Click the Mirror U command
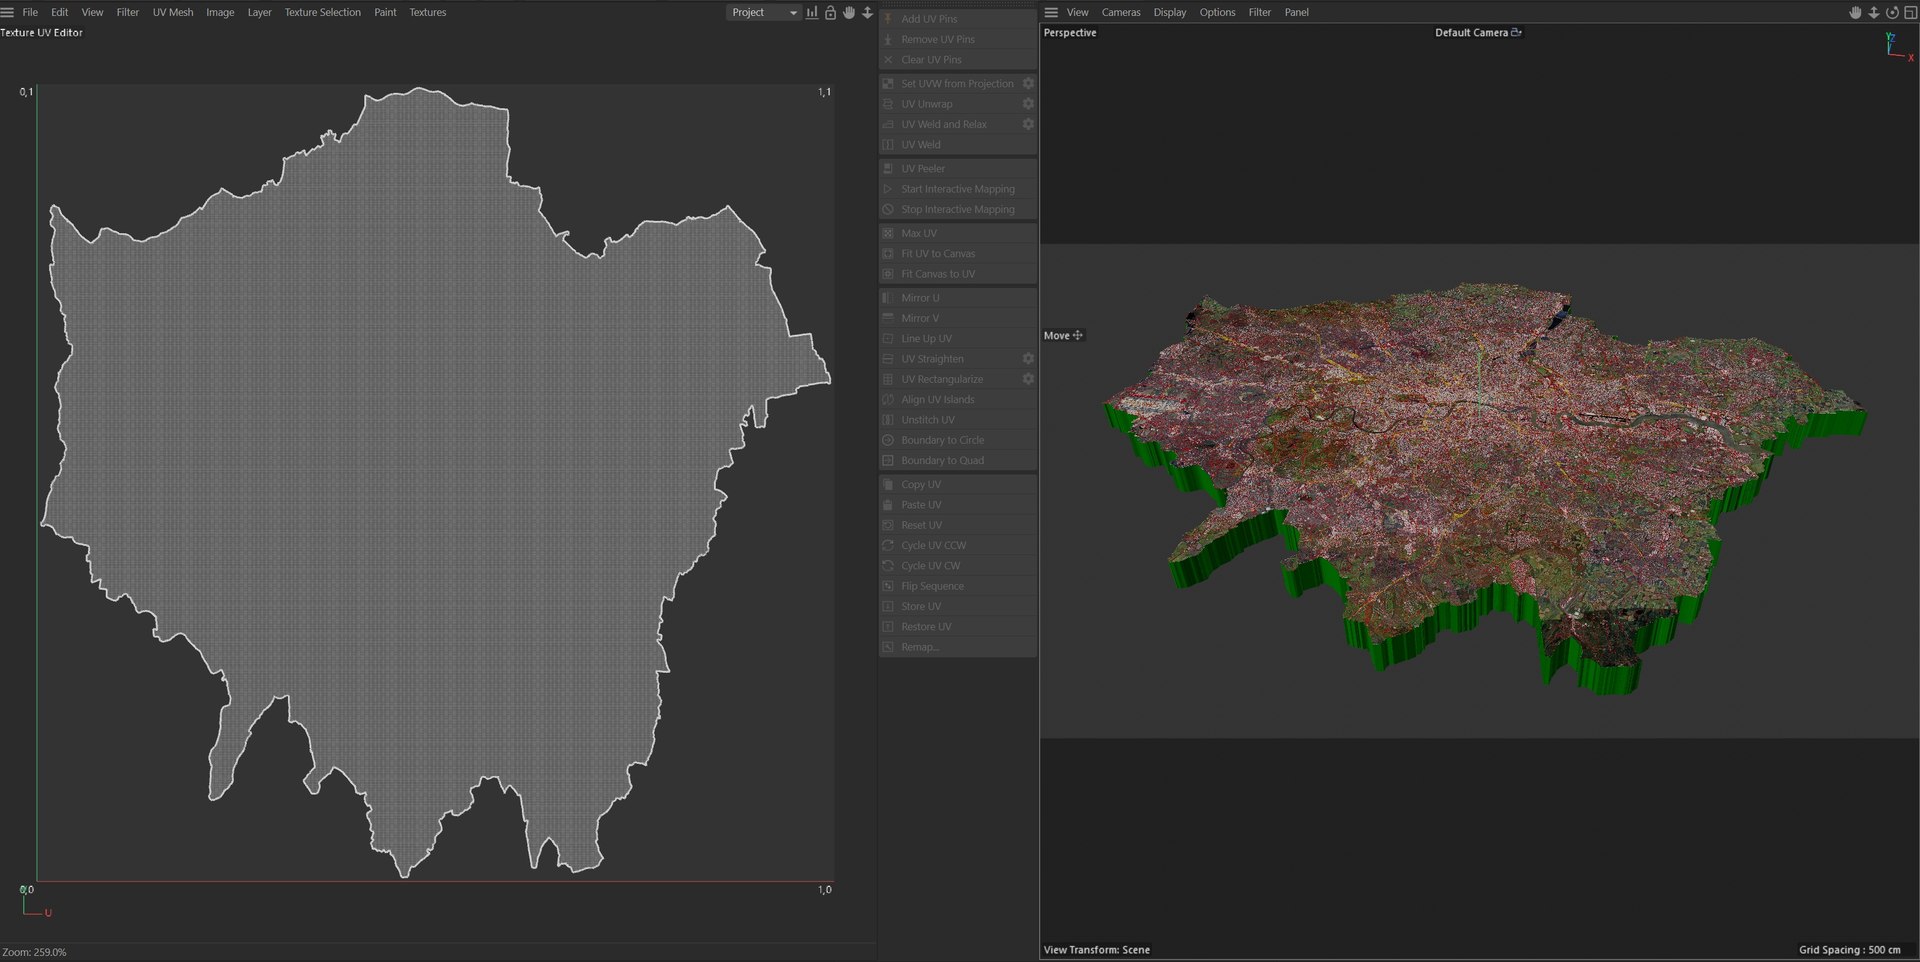 pyautogui.click(x=920, y=298)
